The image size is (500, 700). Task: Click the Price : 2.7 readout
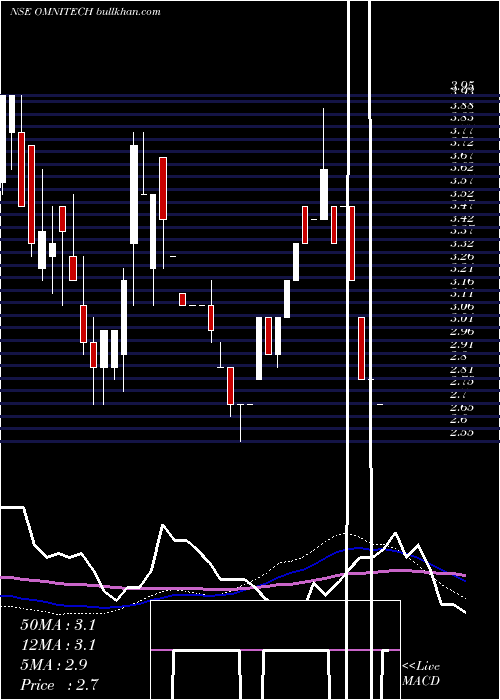tap(59, 685)
